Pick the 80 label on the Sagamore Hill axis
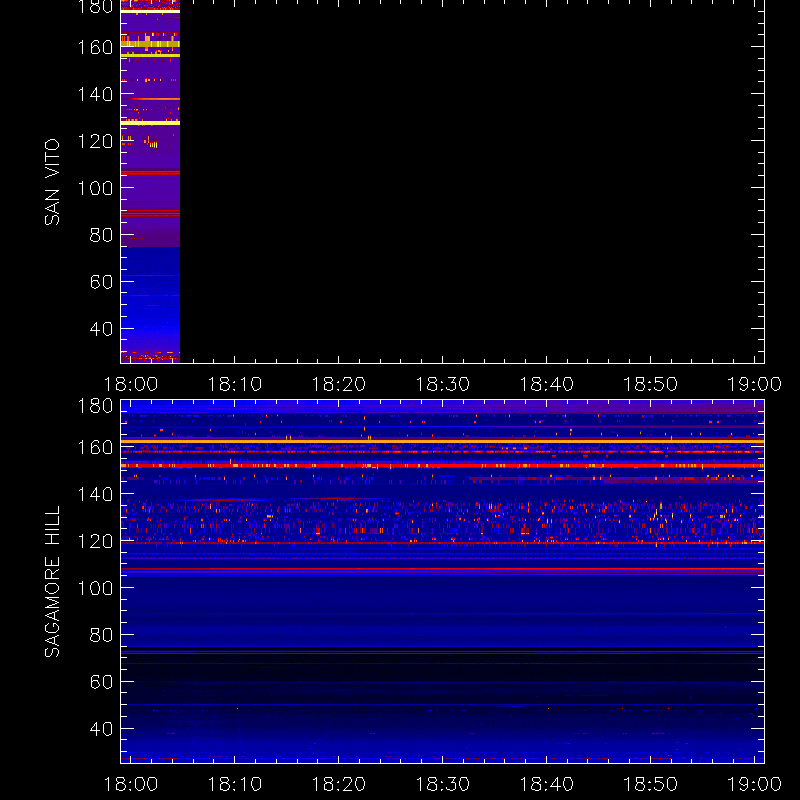The image size is (800, 800). coord(101,635)
